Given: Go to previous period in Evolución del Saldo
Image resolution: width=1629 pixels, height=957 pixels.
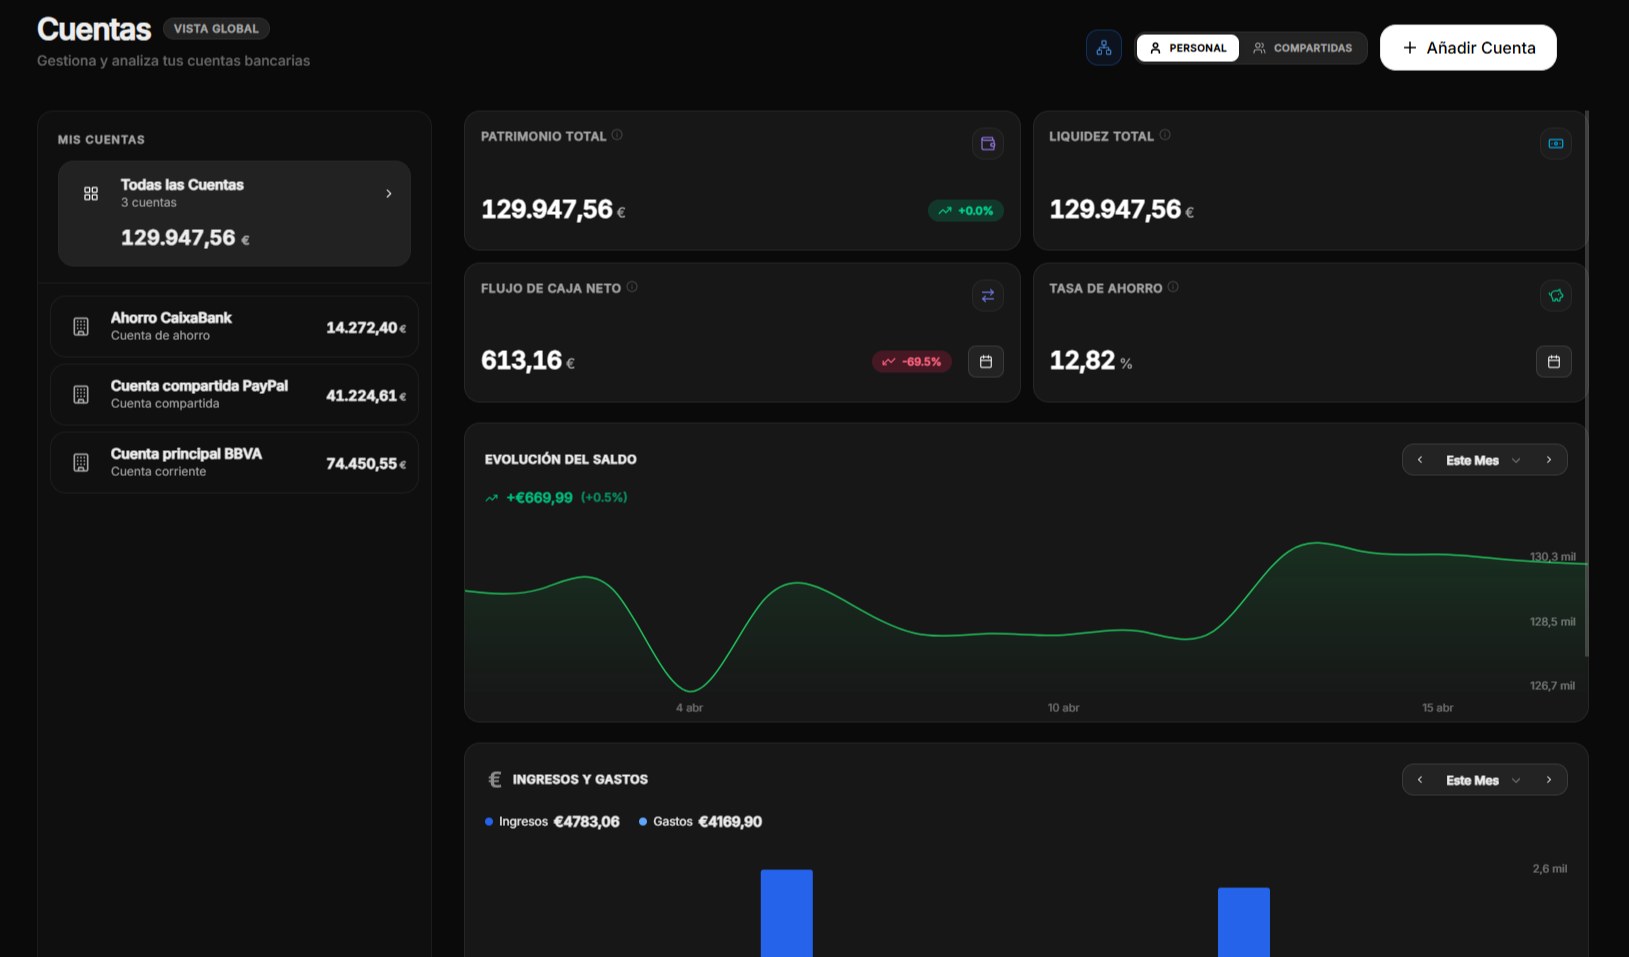Looking at the screenshot, I should coord(1420,460).
